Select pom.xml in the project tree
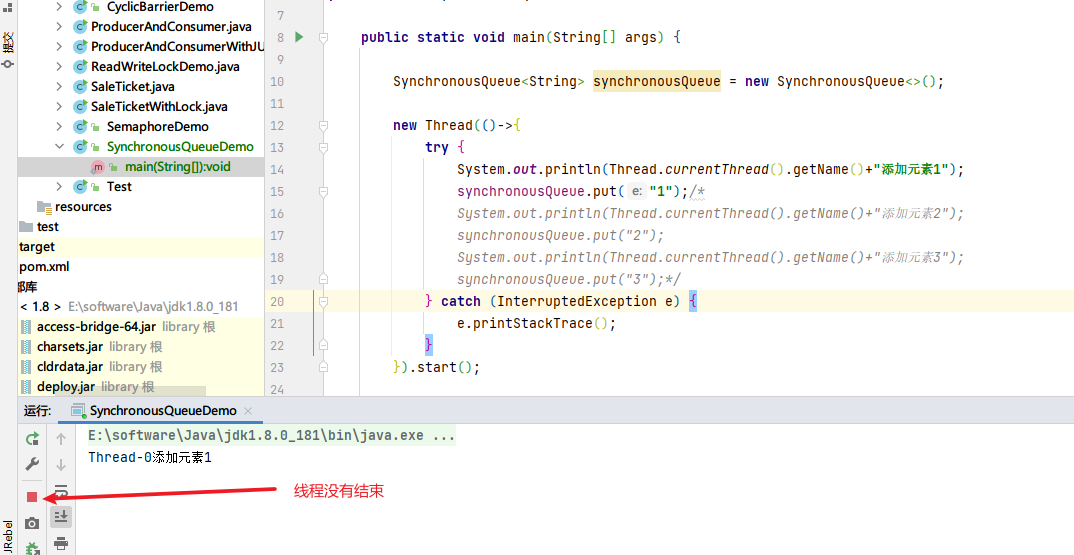Viewport: 1074px width, 555px height. pos(44,267)
